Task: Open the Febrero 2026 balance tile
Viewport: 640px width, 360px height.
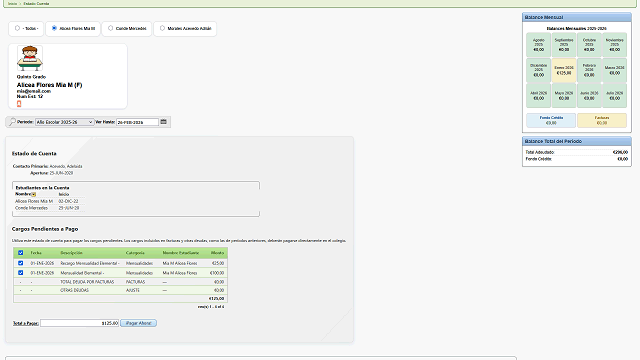Action: pyautogui.click(x=589, y=70)
